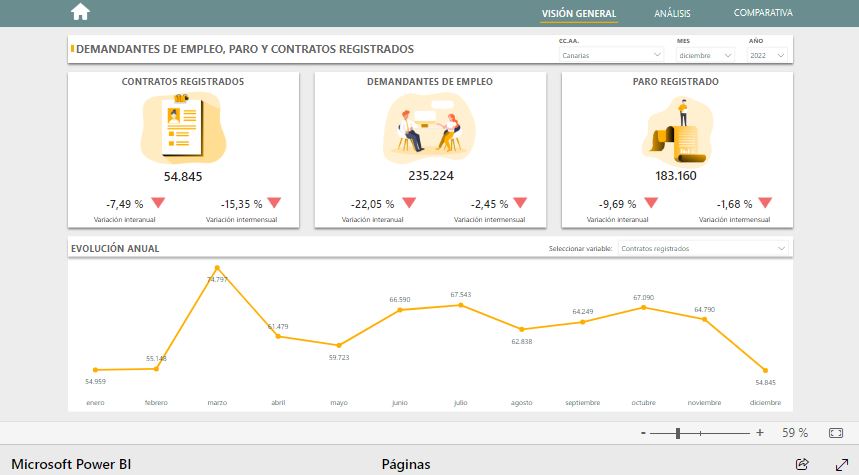859x475 pixels.
Task: Click the febrero axis label
Action: pos(156,403)
